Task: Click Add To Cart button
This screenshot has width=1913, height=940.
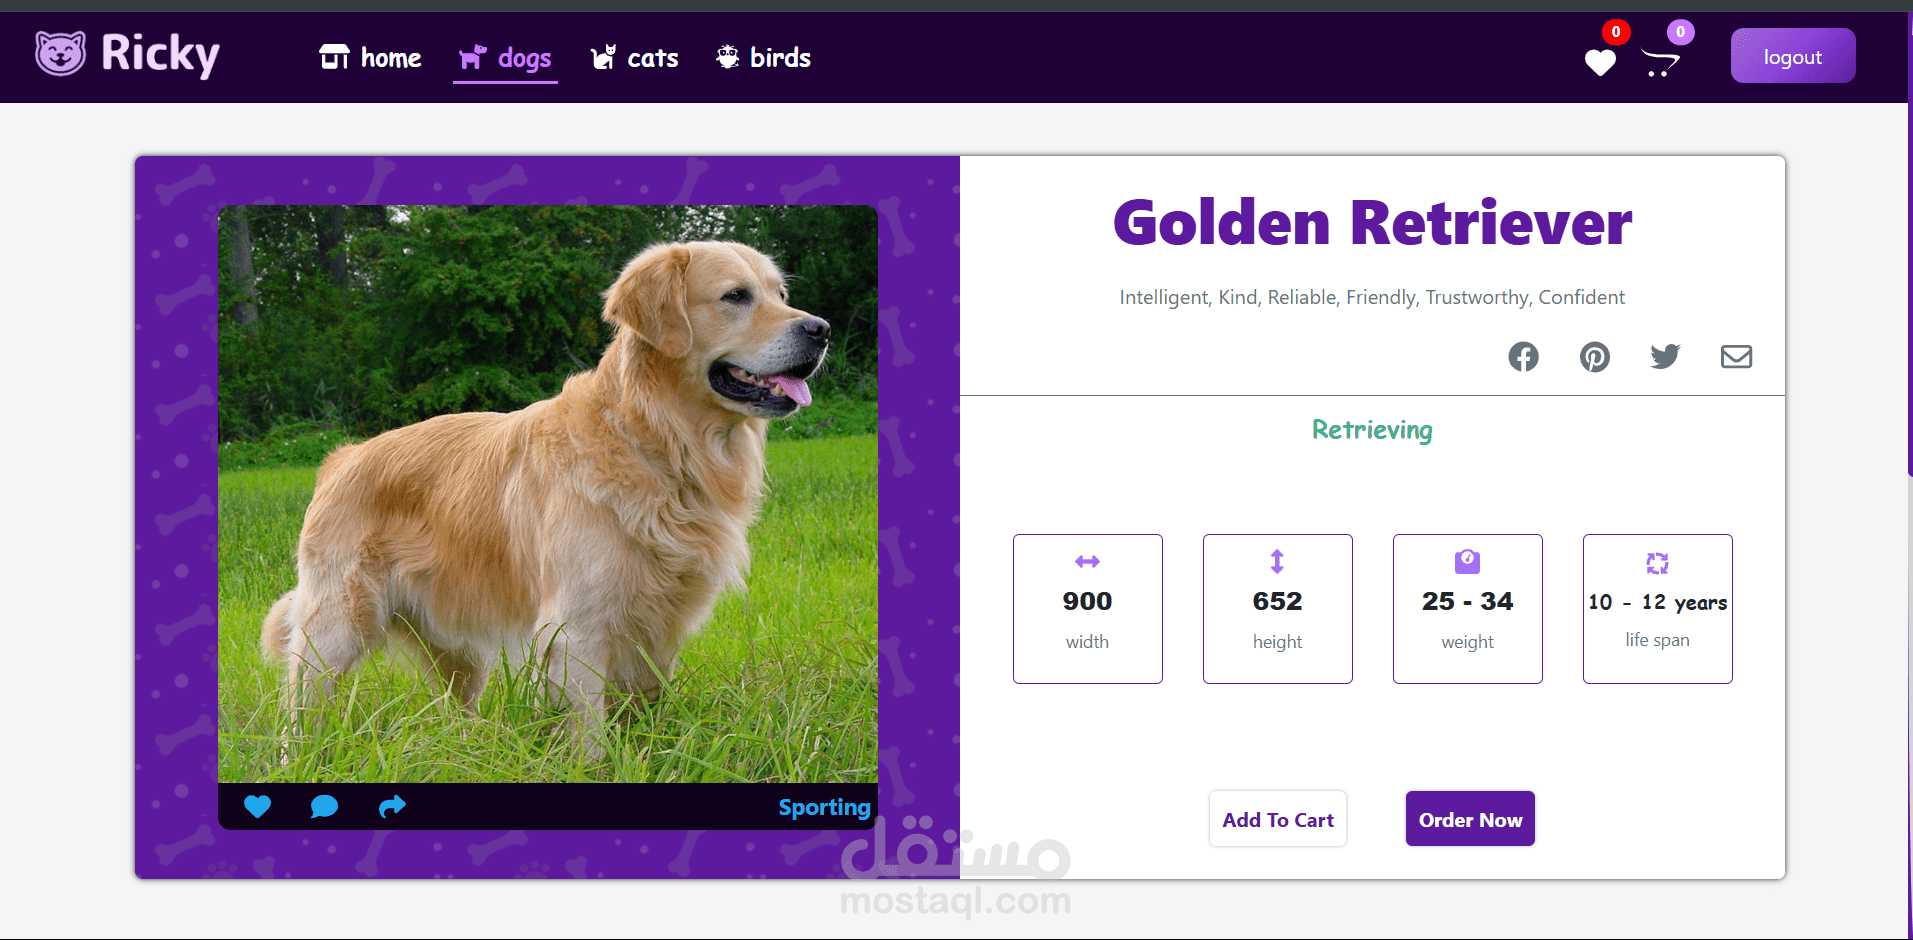Action: (x=1277, y=819)
